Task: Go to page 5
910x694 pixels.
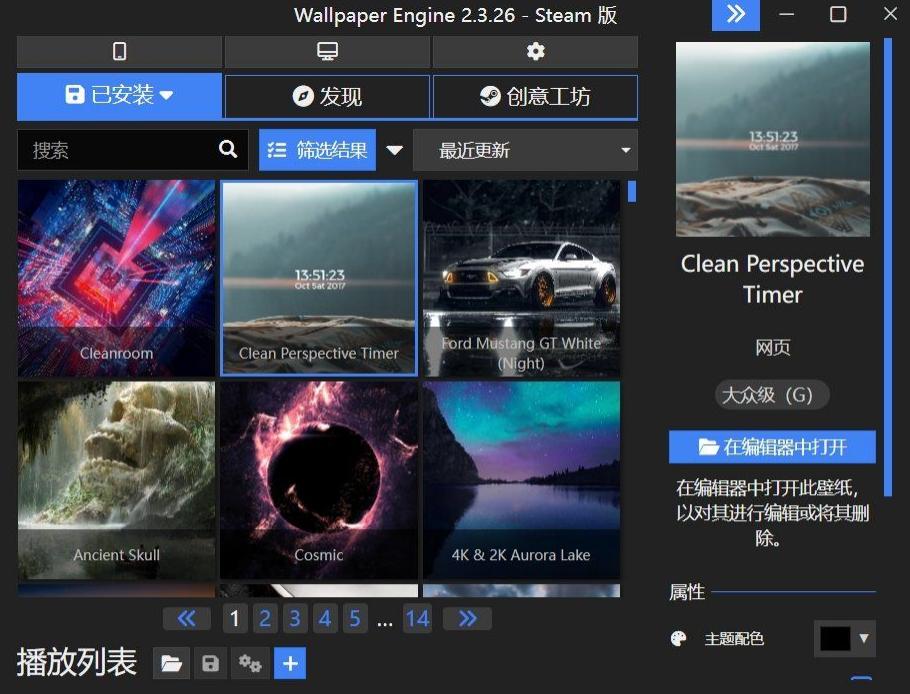Action: 355,619
